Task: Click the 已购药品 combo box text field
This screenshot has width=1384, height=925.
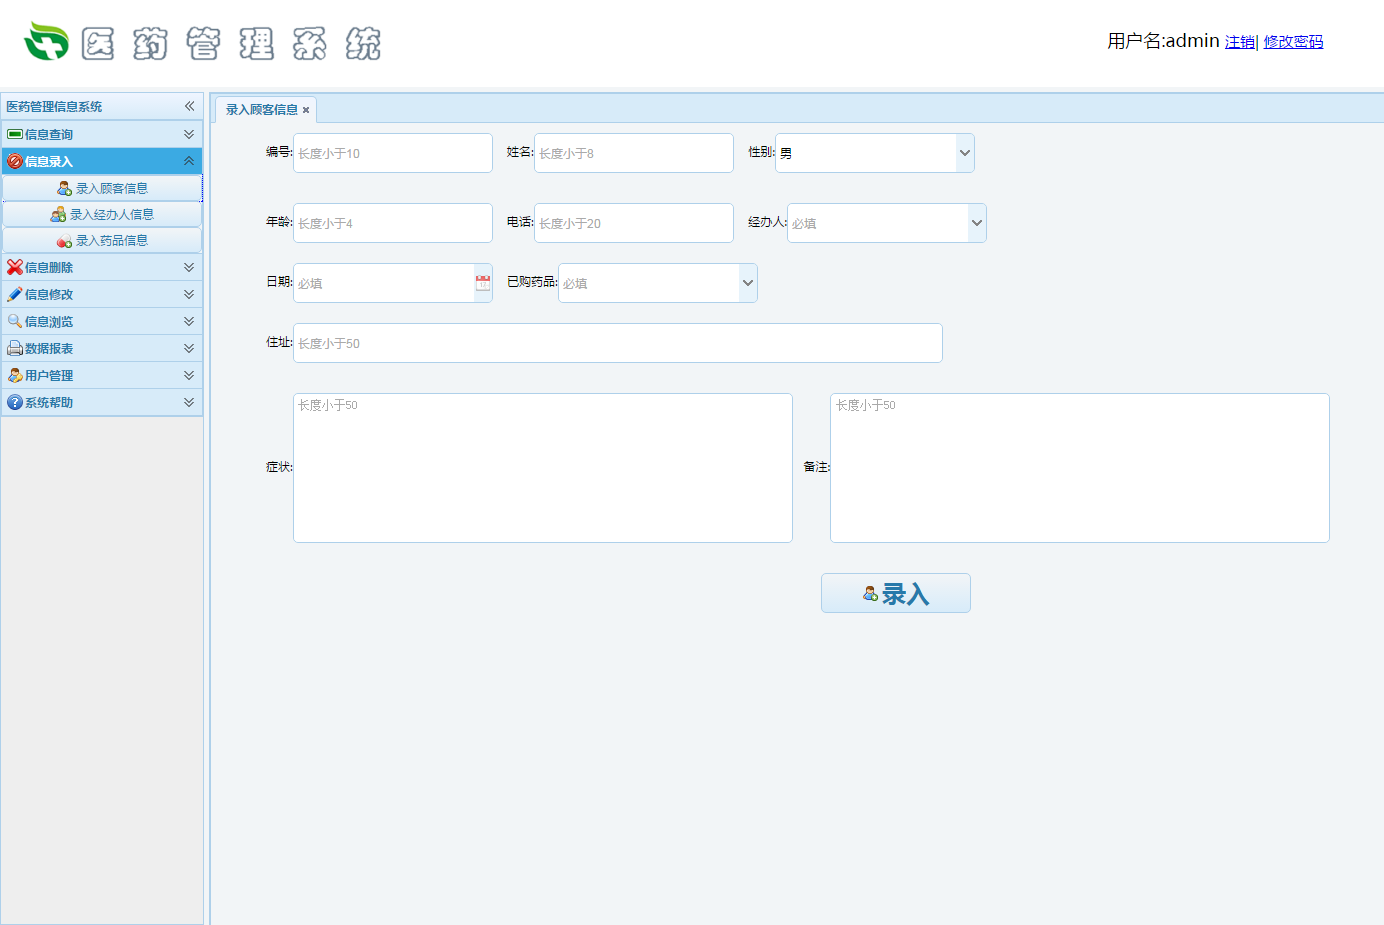Action: click(649, 283)
